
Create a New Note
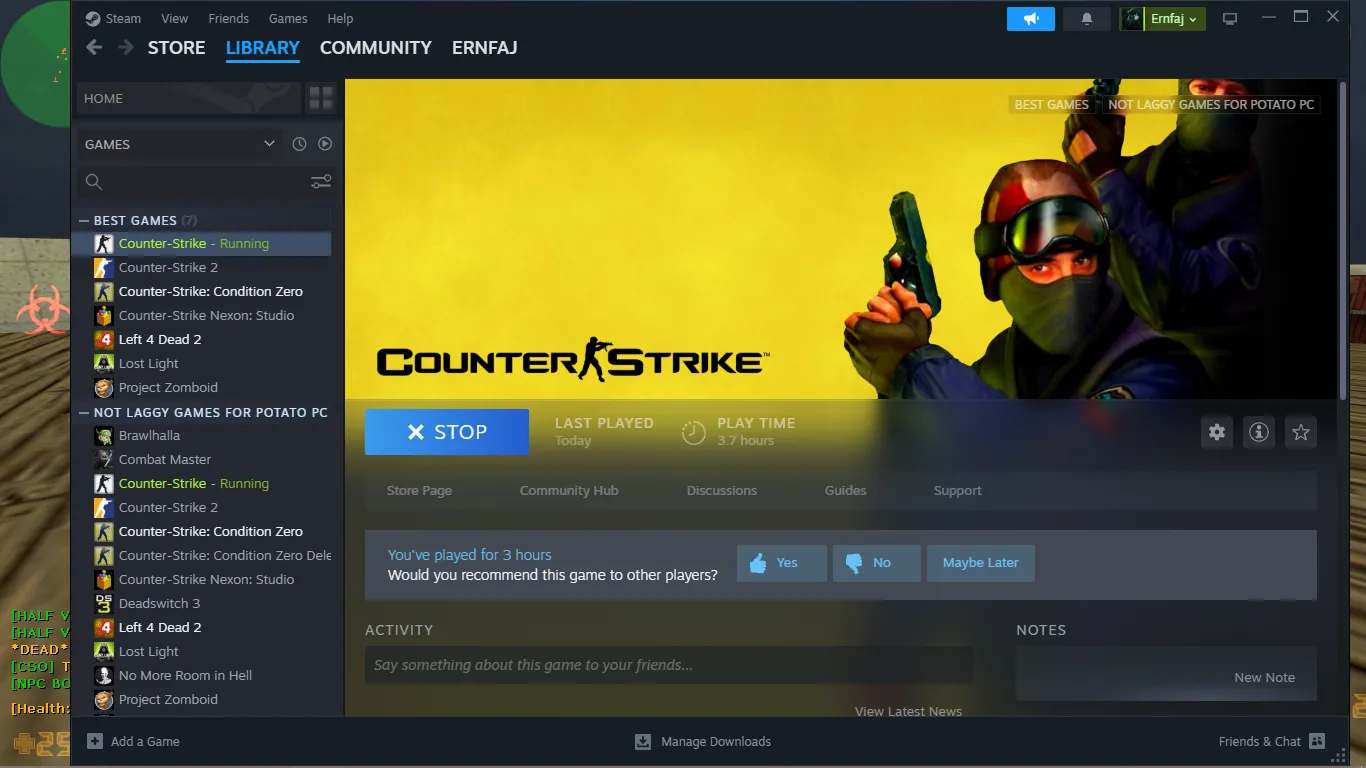pyautogui.click(x=1264, y=677)
